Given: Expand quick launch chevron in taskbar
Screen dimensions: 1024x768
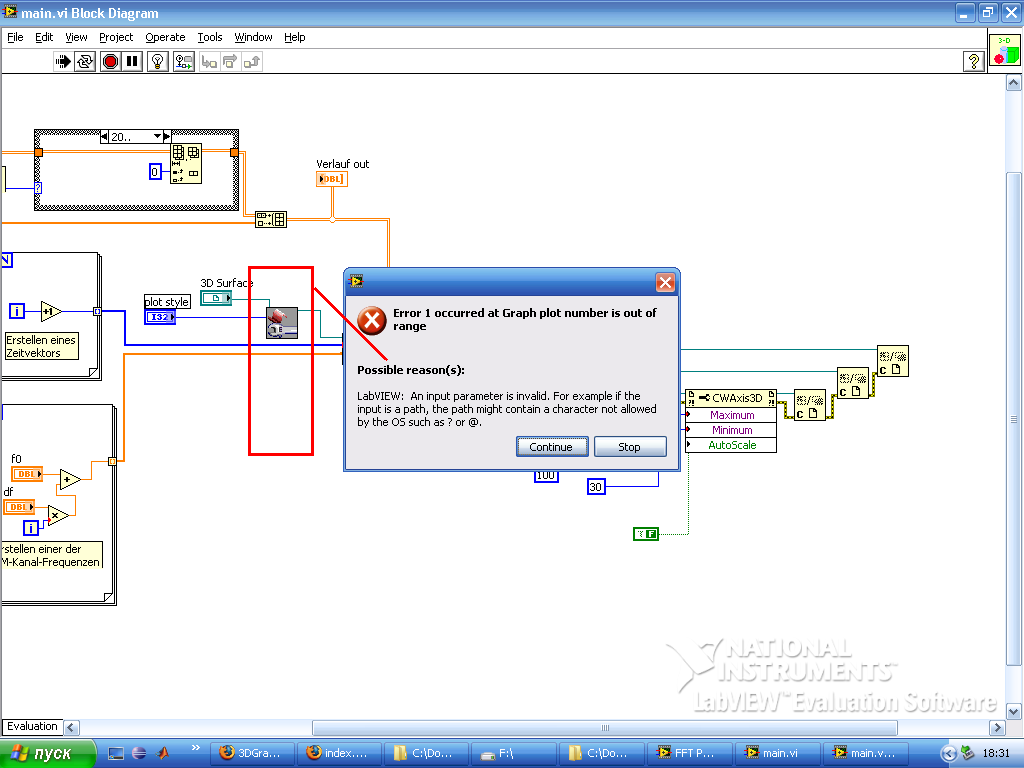Looking at the screenshot, I should click(x=195, y=748).
